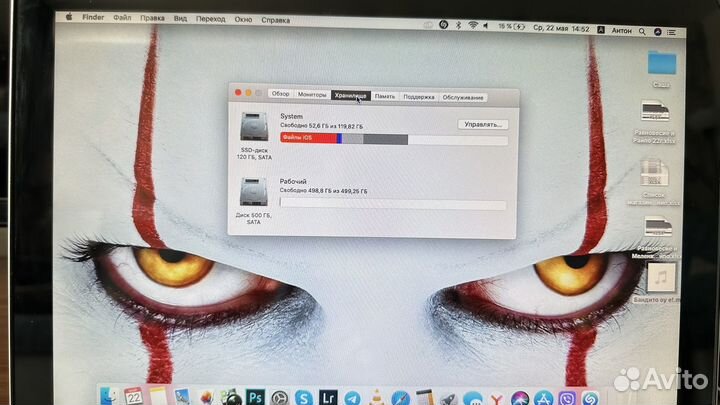The width and height of the screenshot is (720, 405).
Task: Switch to the Поддержка tab
Action: coord(419,97)
